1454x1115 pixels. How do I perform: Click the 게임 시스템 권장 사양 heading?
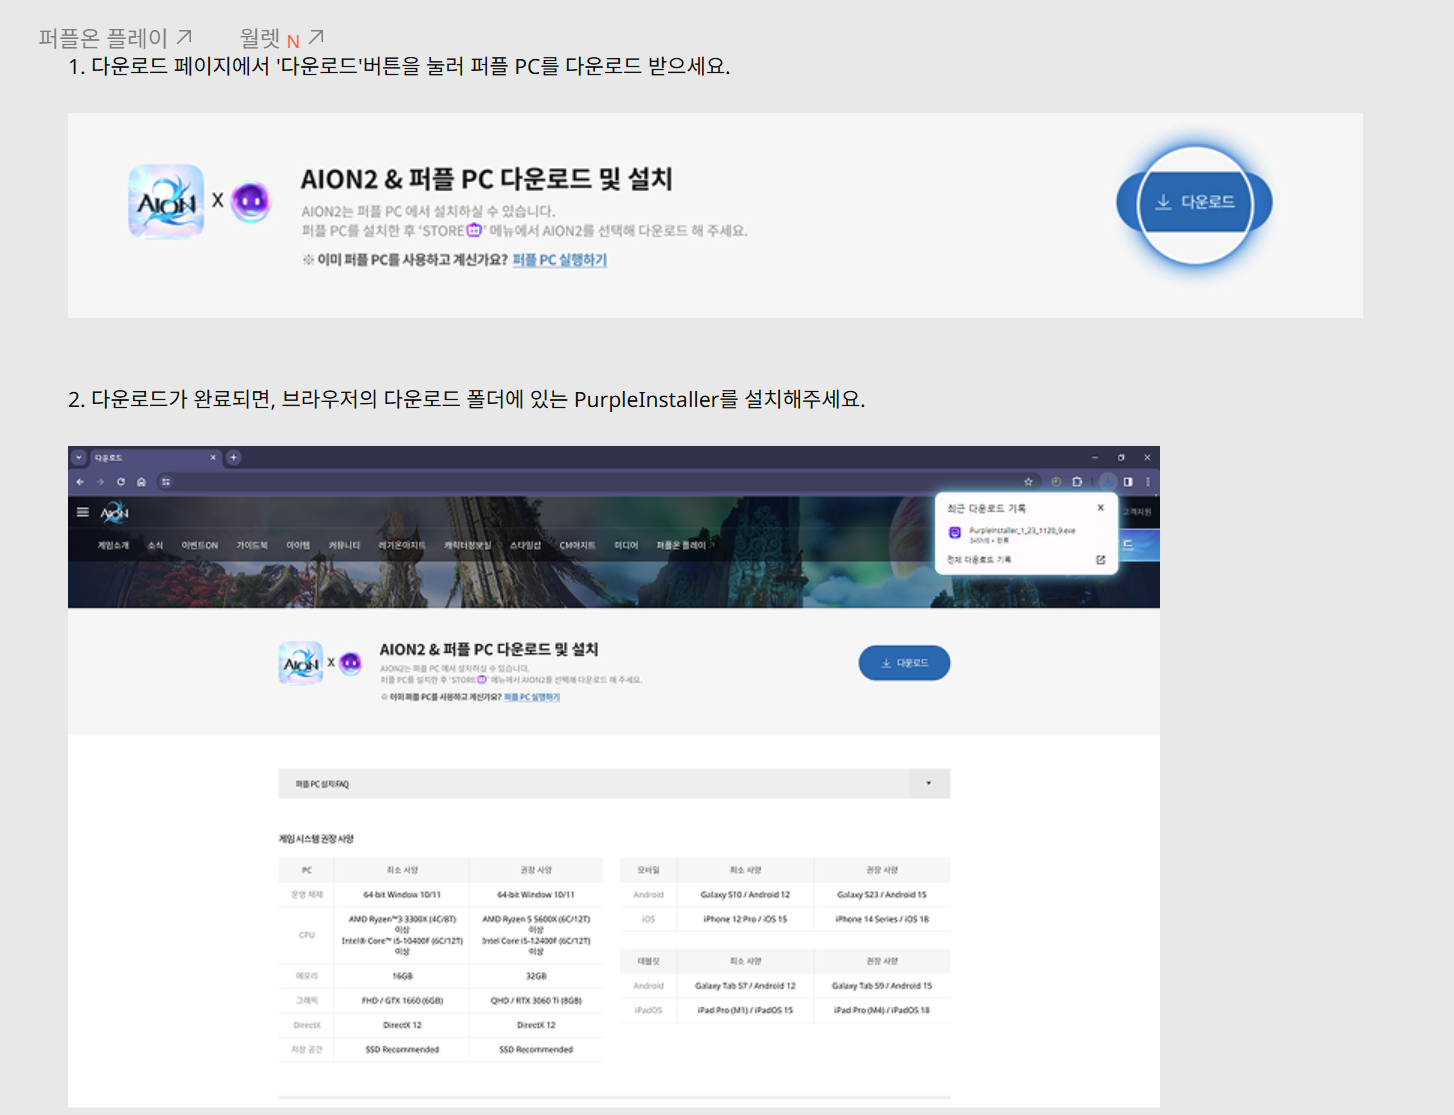[316, 839]
